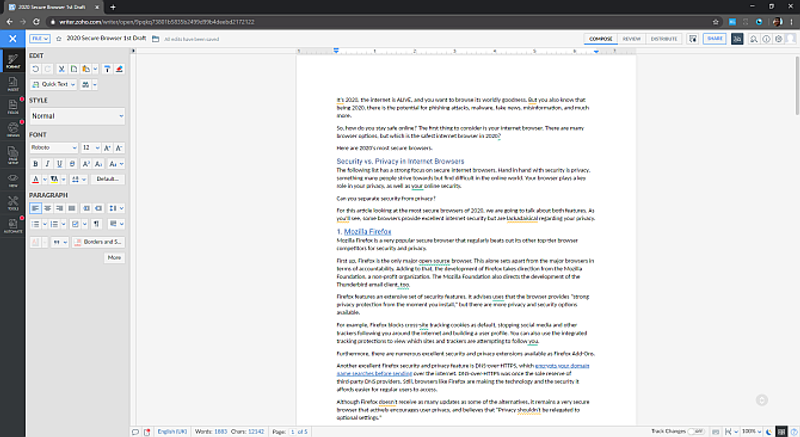Click the Clear Formatting eraser icon
The width and height of the screenshot is (800, 437).
pos(119,69)
